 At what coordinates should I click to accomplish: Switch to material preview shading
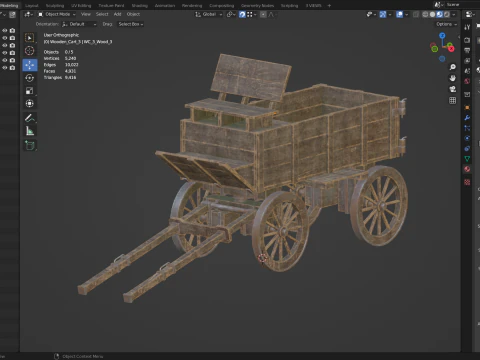440,14
